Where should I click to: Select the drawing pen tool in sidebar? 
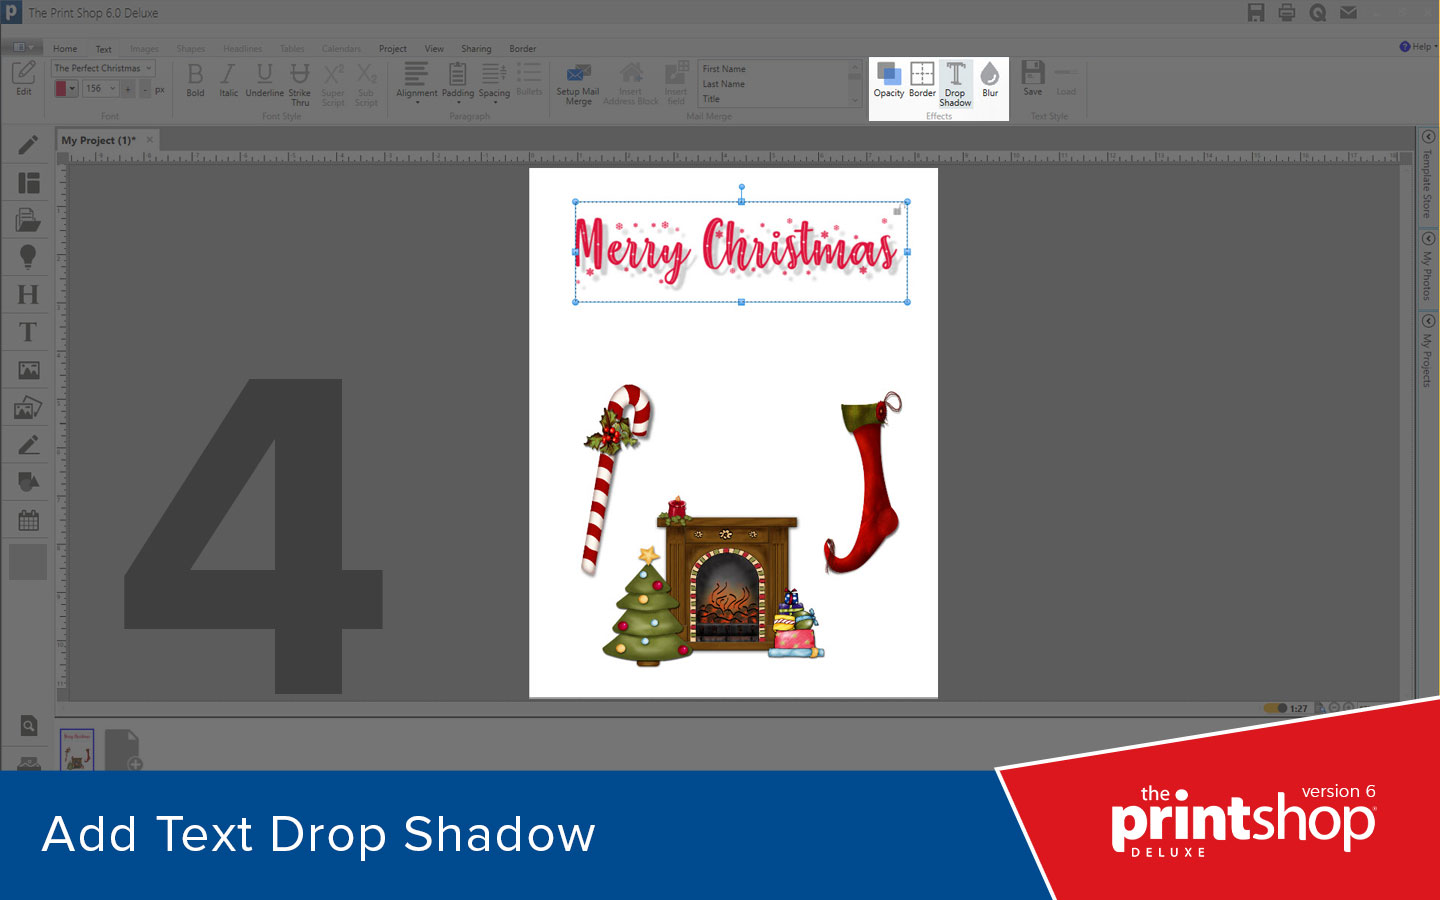tap(28, 445)
